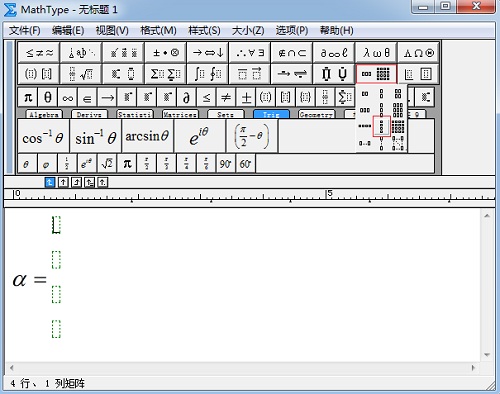Insert the not-equal ≠ symbol

[x=226, y=97]
